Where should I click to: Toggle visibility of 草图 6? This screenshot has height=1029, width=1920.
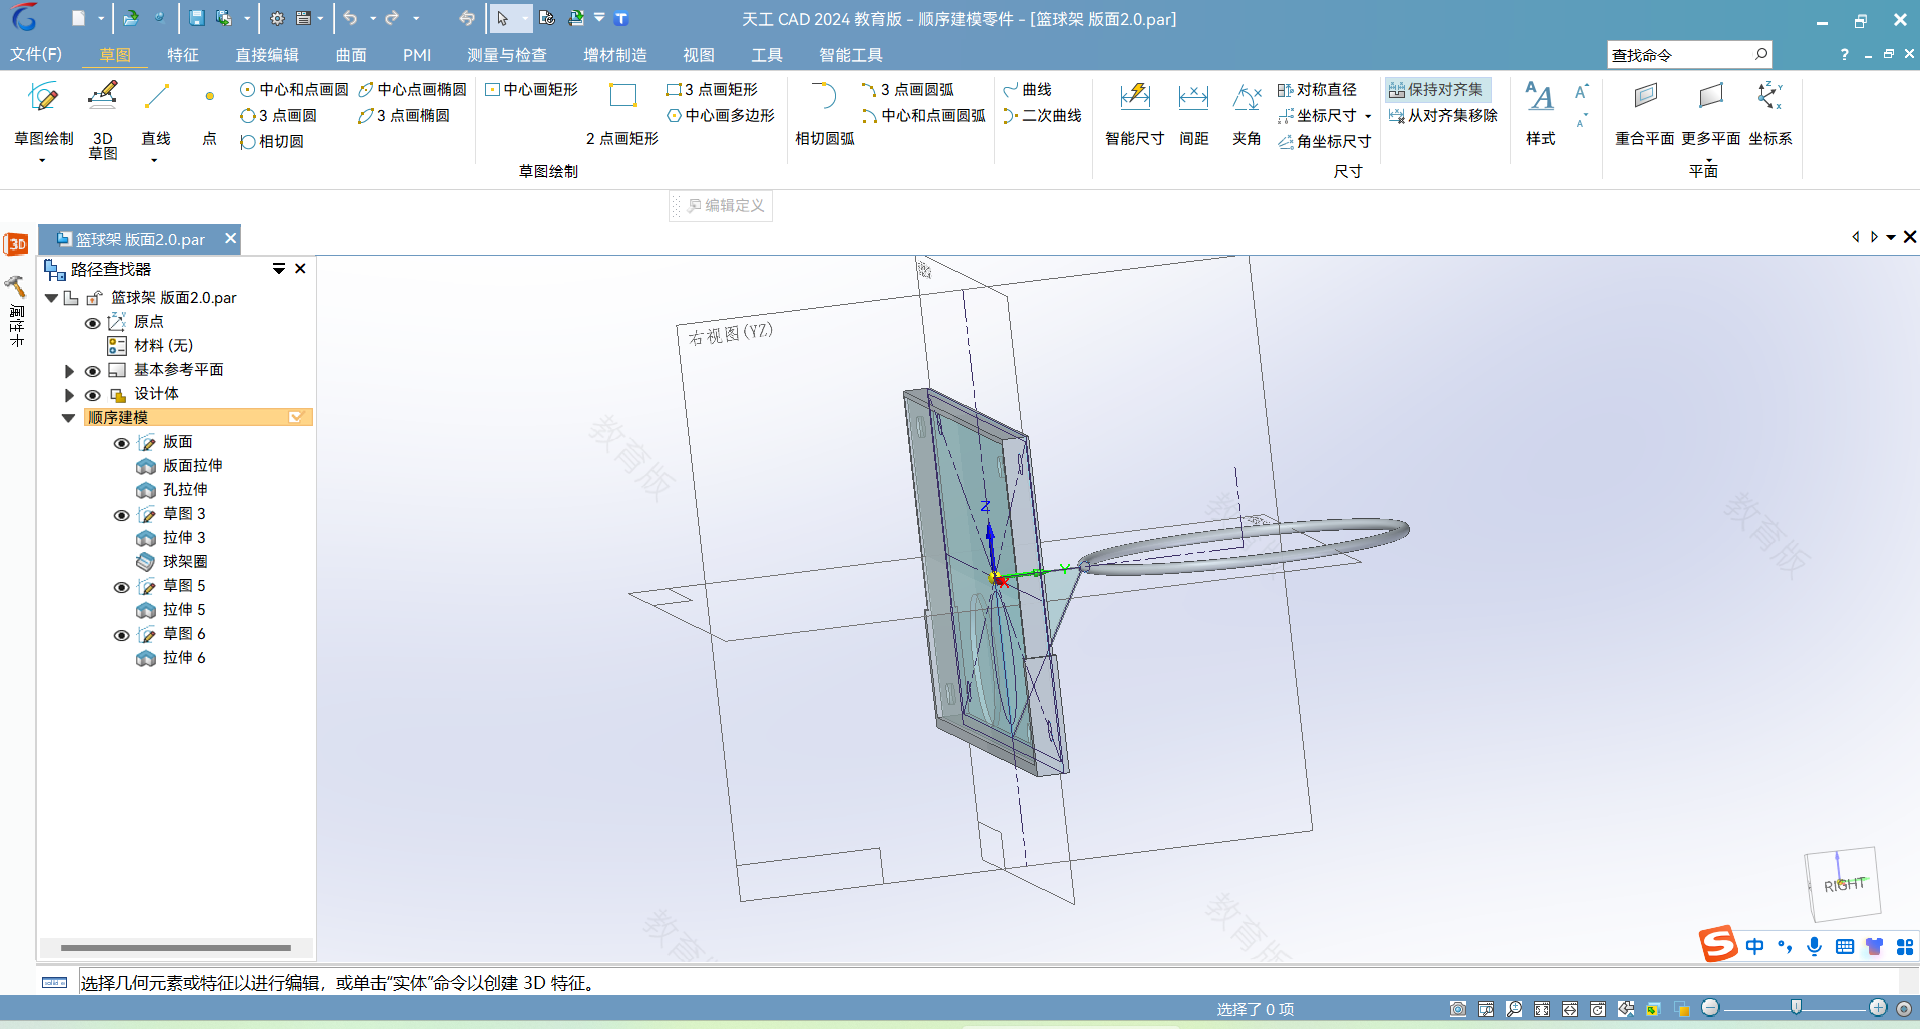[121, 635]
